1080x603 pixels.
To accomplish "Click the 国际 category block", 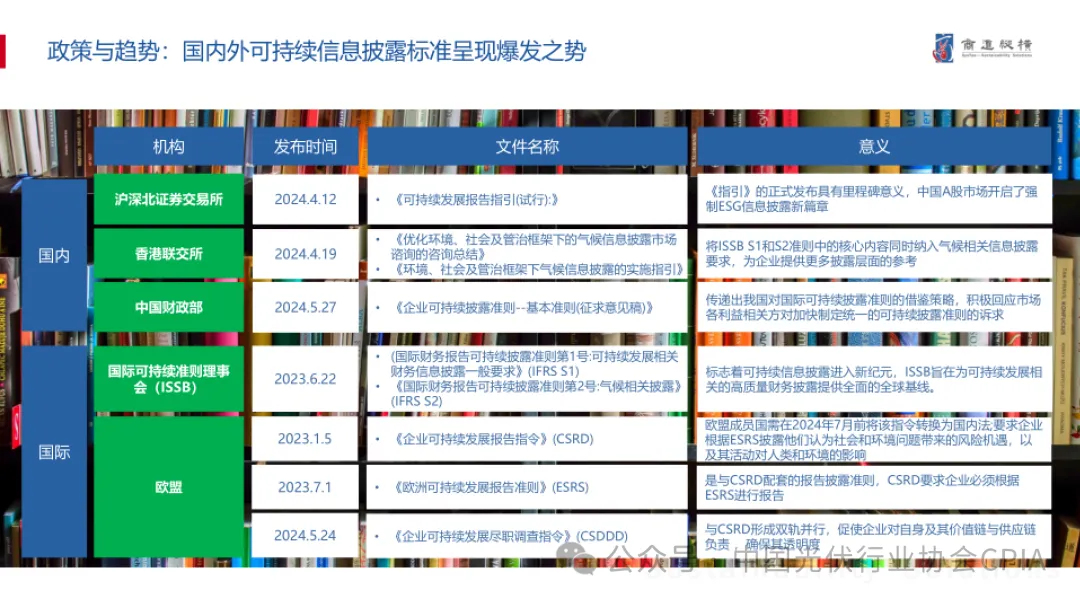I will tap(54, 452).
